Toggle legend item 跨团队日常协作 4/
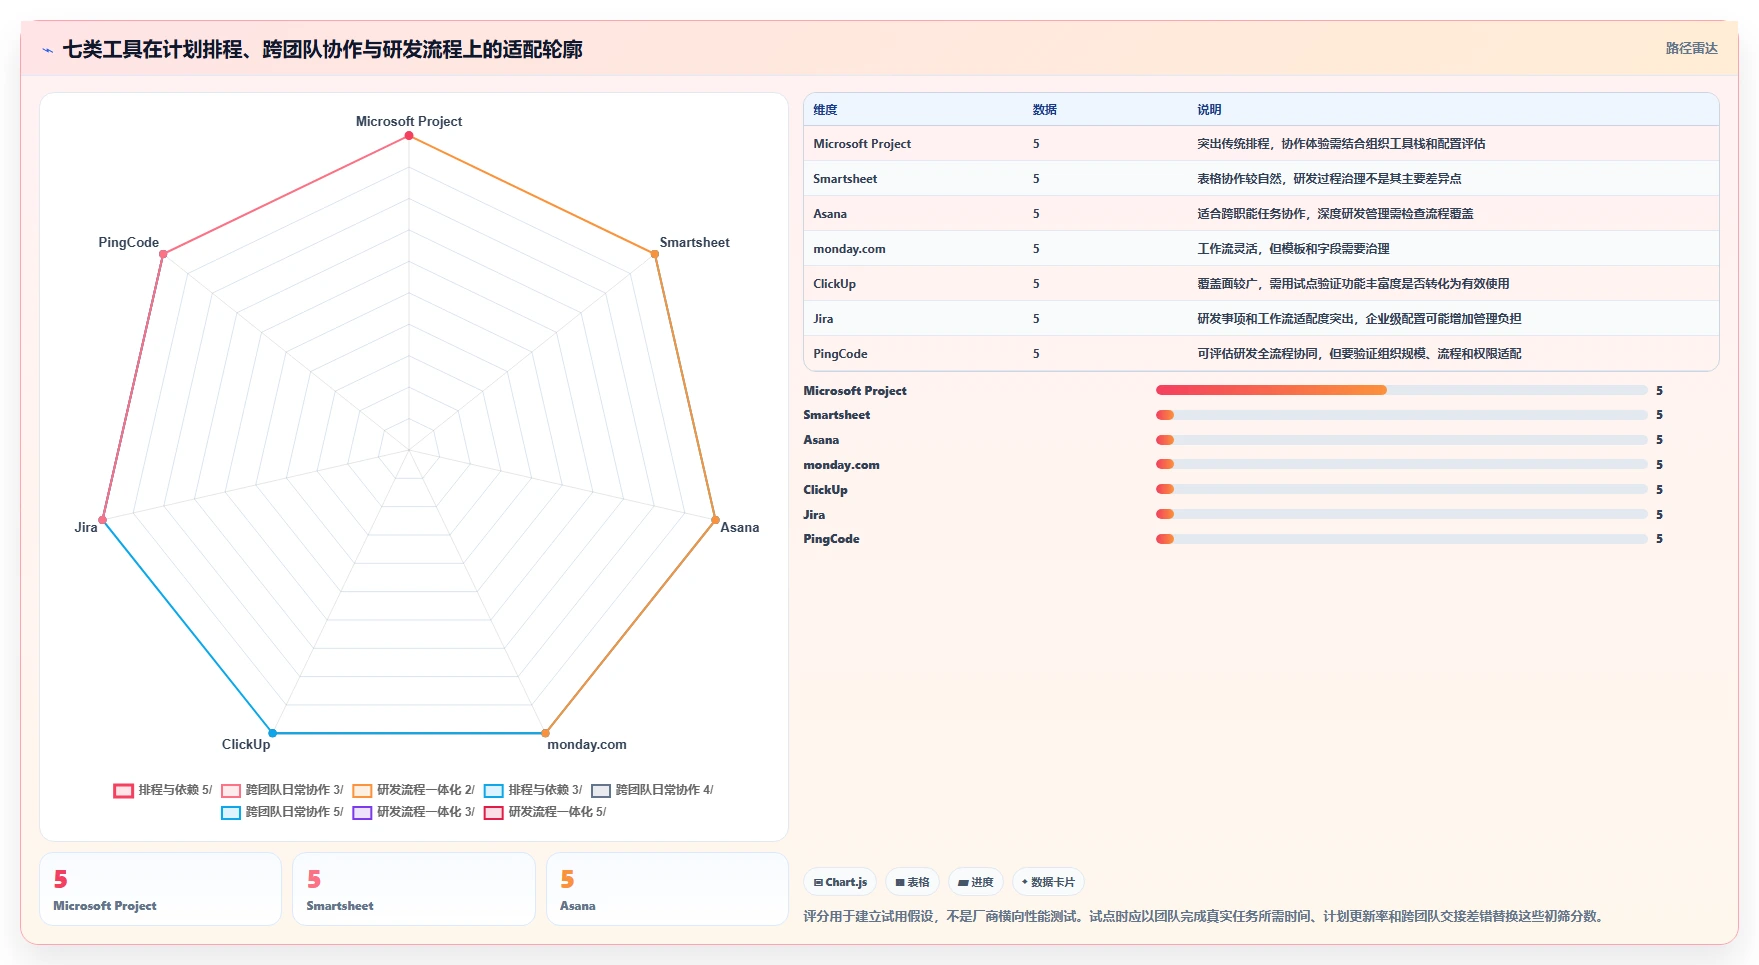The image size is (1759, 965). click(652, 790)
